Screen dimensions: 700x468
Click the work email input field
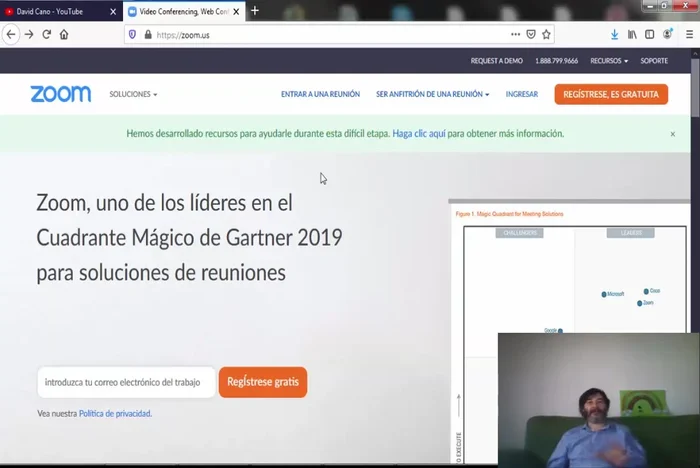point(126,382)
